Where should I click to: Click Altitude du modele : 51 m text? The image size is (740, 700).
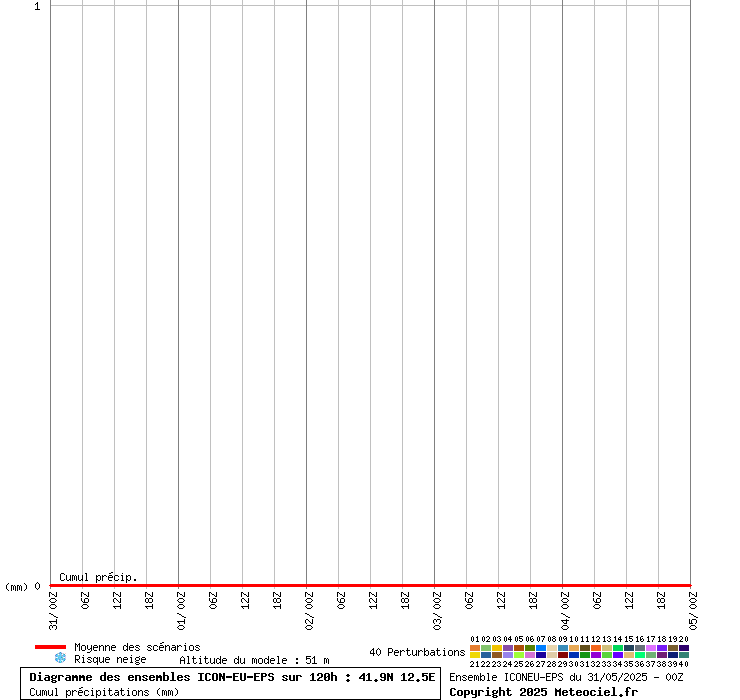click(x=254, y=660)
